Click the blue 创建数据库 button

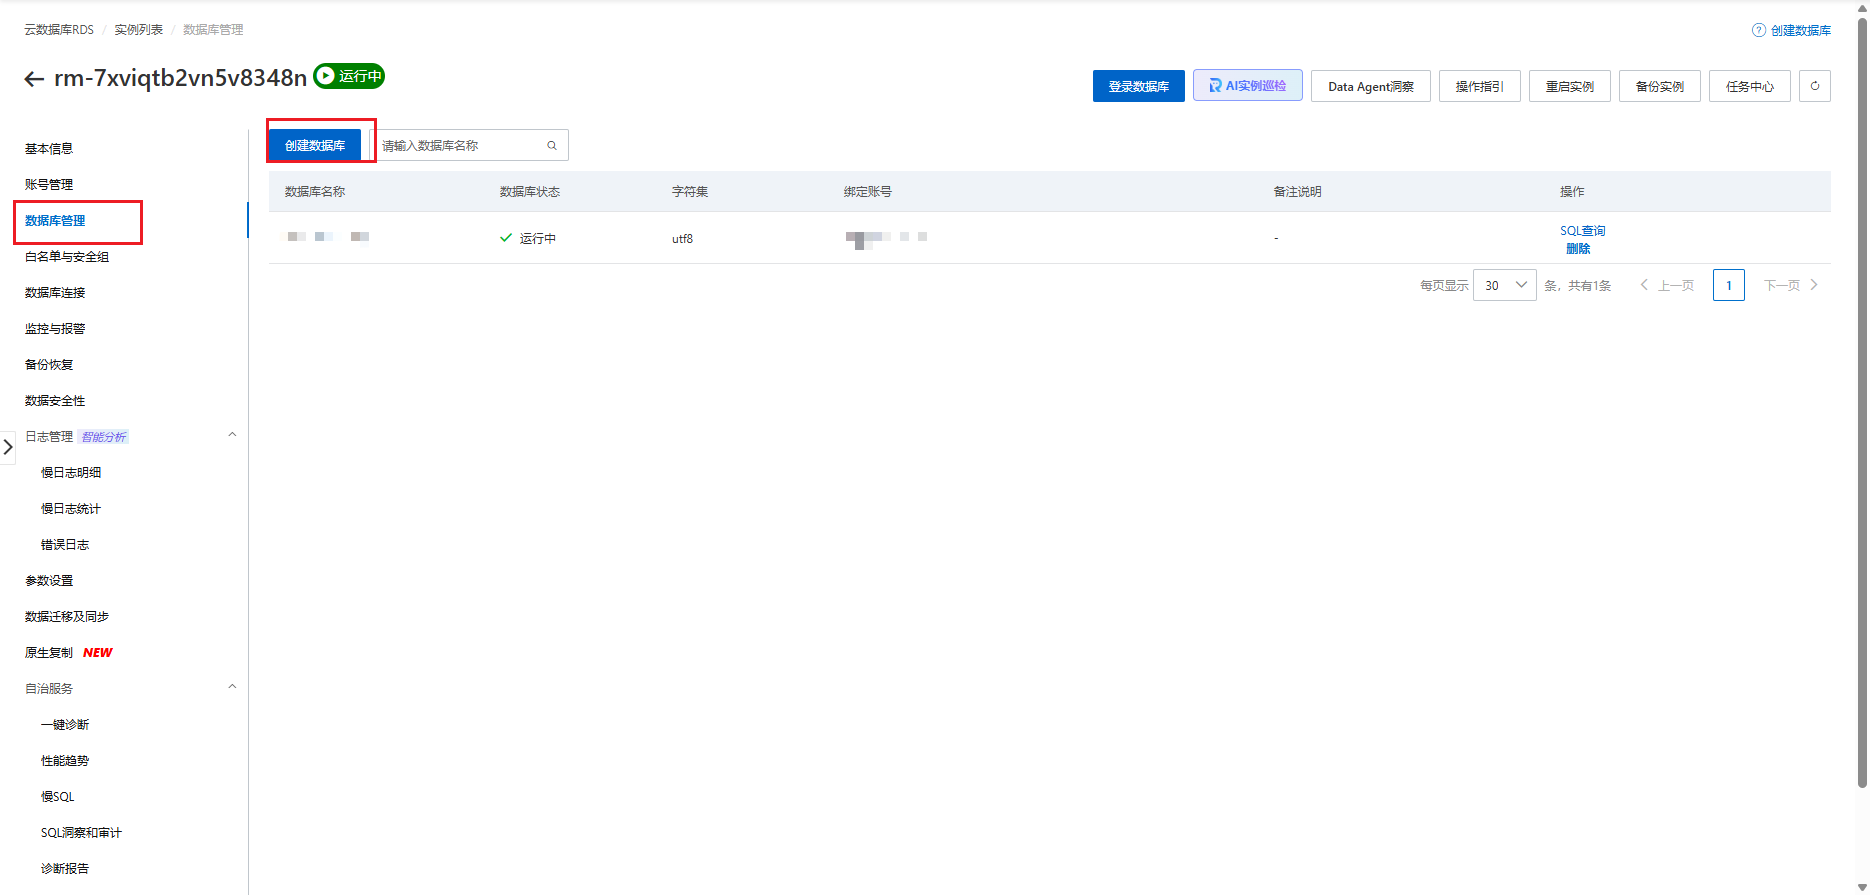(315, 146)
